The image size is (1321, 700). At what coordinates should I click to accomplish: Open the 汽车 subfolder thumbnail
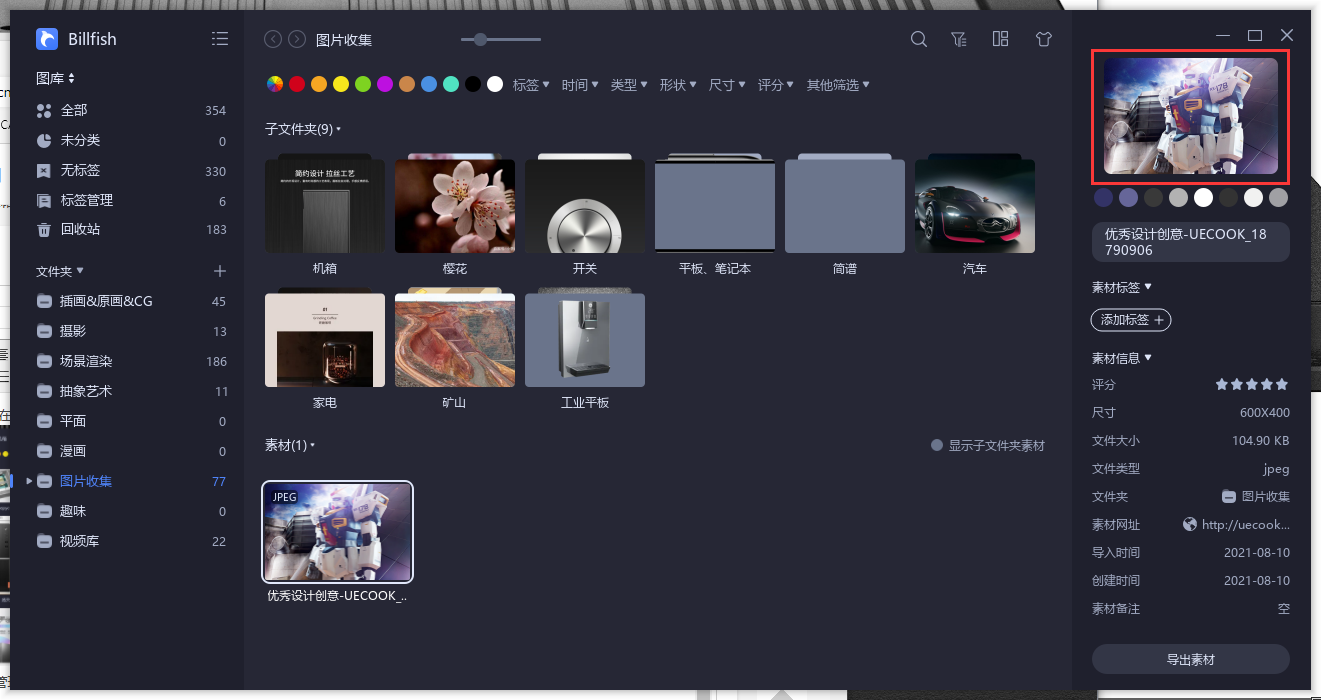(975, 205)
